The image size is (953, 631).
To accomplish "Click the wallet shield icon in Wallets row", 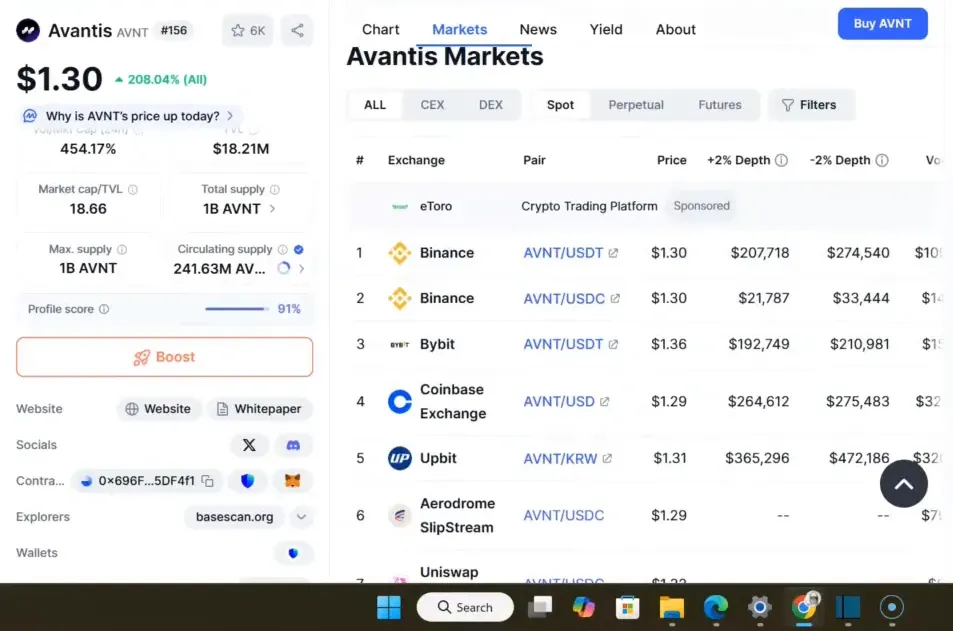I will [294, 553].
